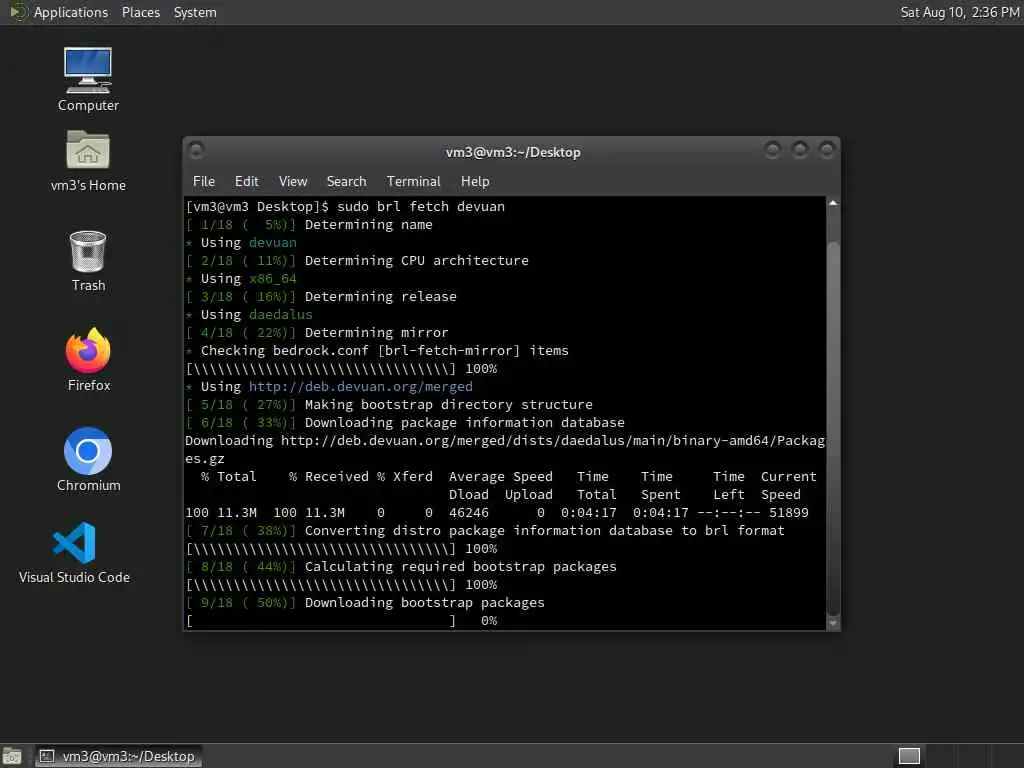Click 'Making bootstrap directory structure' line
Image resolution: width=1024 pixels, height=768 pixels.
click(x=449, y=405)
